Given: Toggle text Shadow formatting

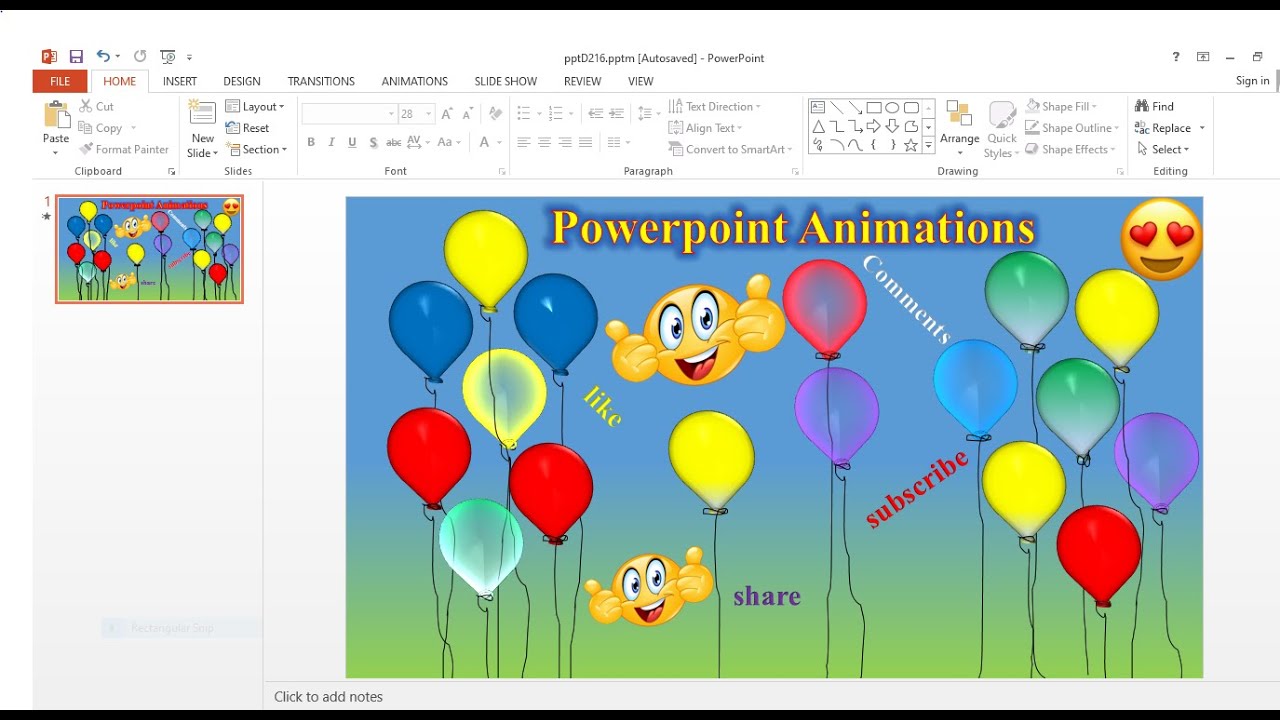Looking at the screenshot, I should (373, 142).
